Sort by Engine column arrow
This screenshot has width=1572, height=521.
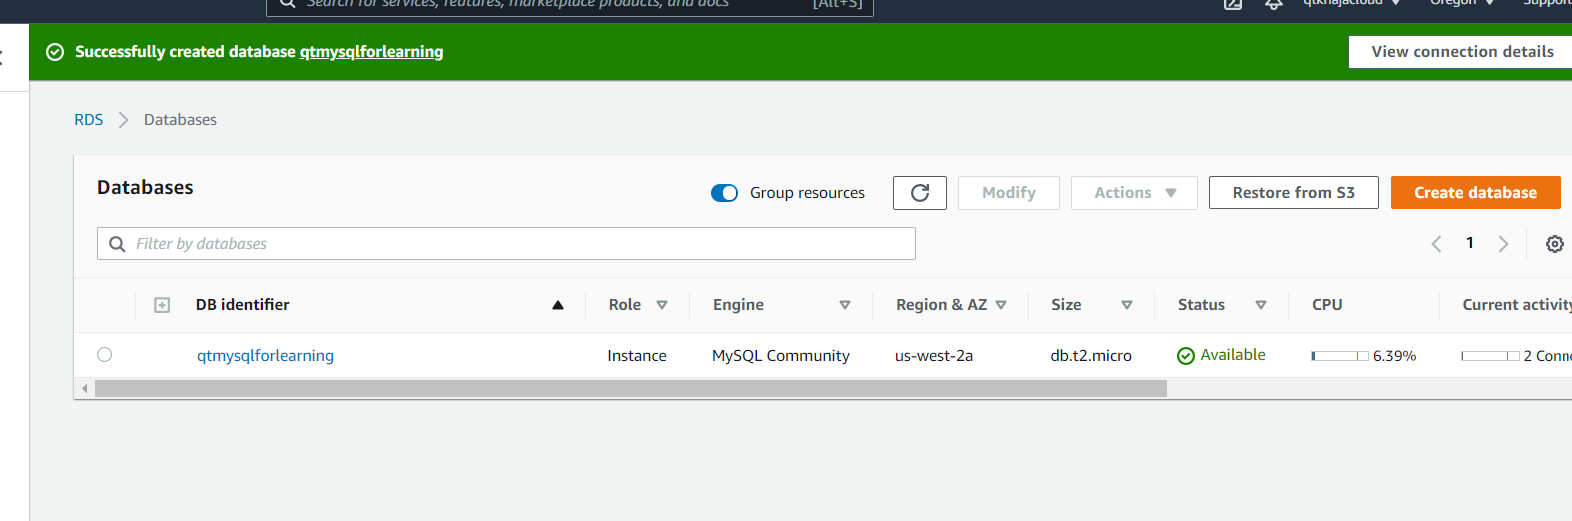(845, 305)
